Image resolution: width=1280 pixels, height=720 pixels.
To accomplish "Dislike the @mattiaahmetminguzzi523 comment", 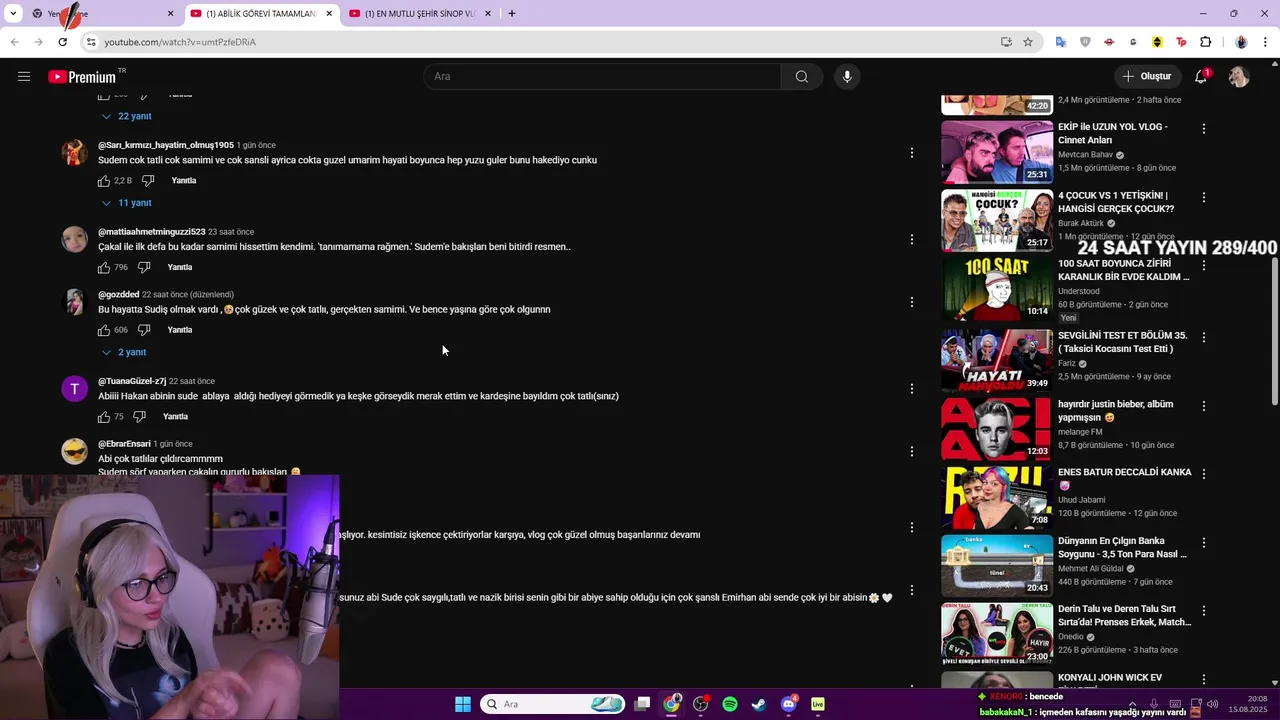I will [x=144, y=268].
